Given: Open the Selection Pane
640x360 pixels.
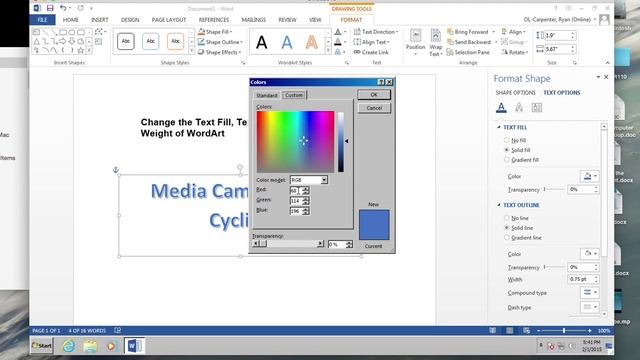Looking at the screenshot, I should [468, 52].
